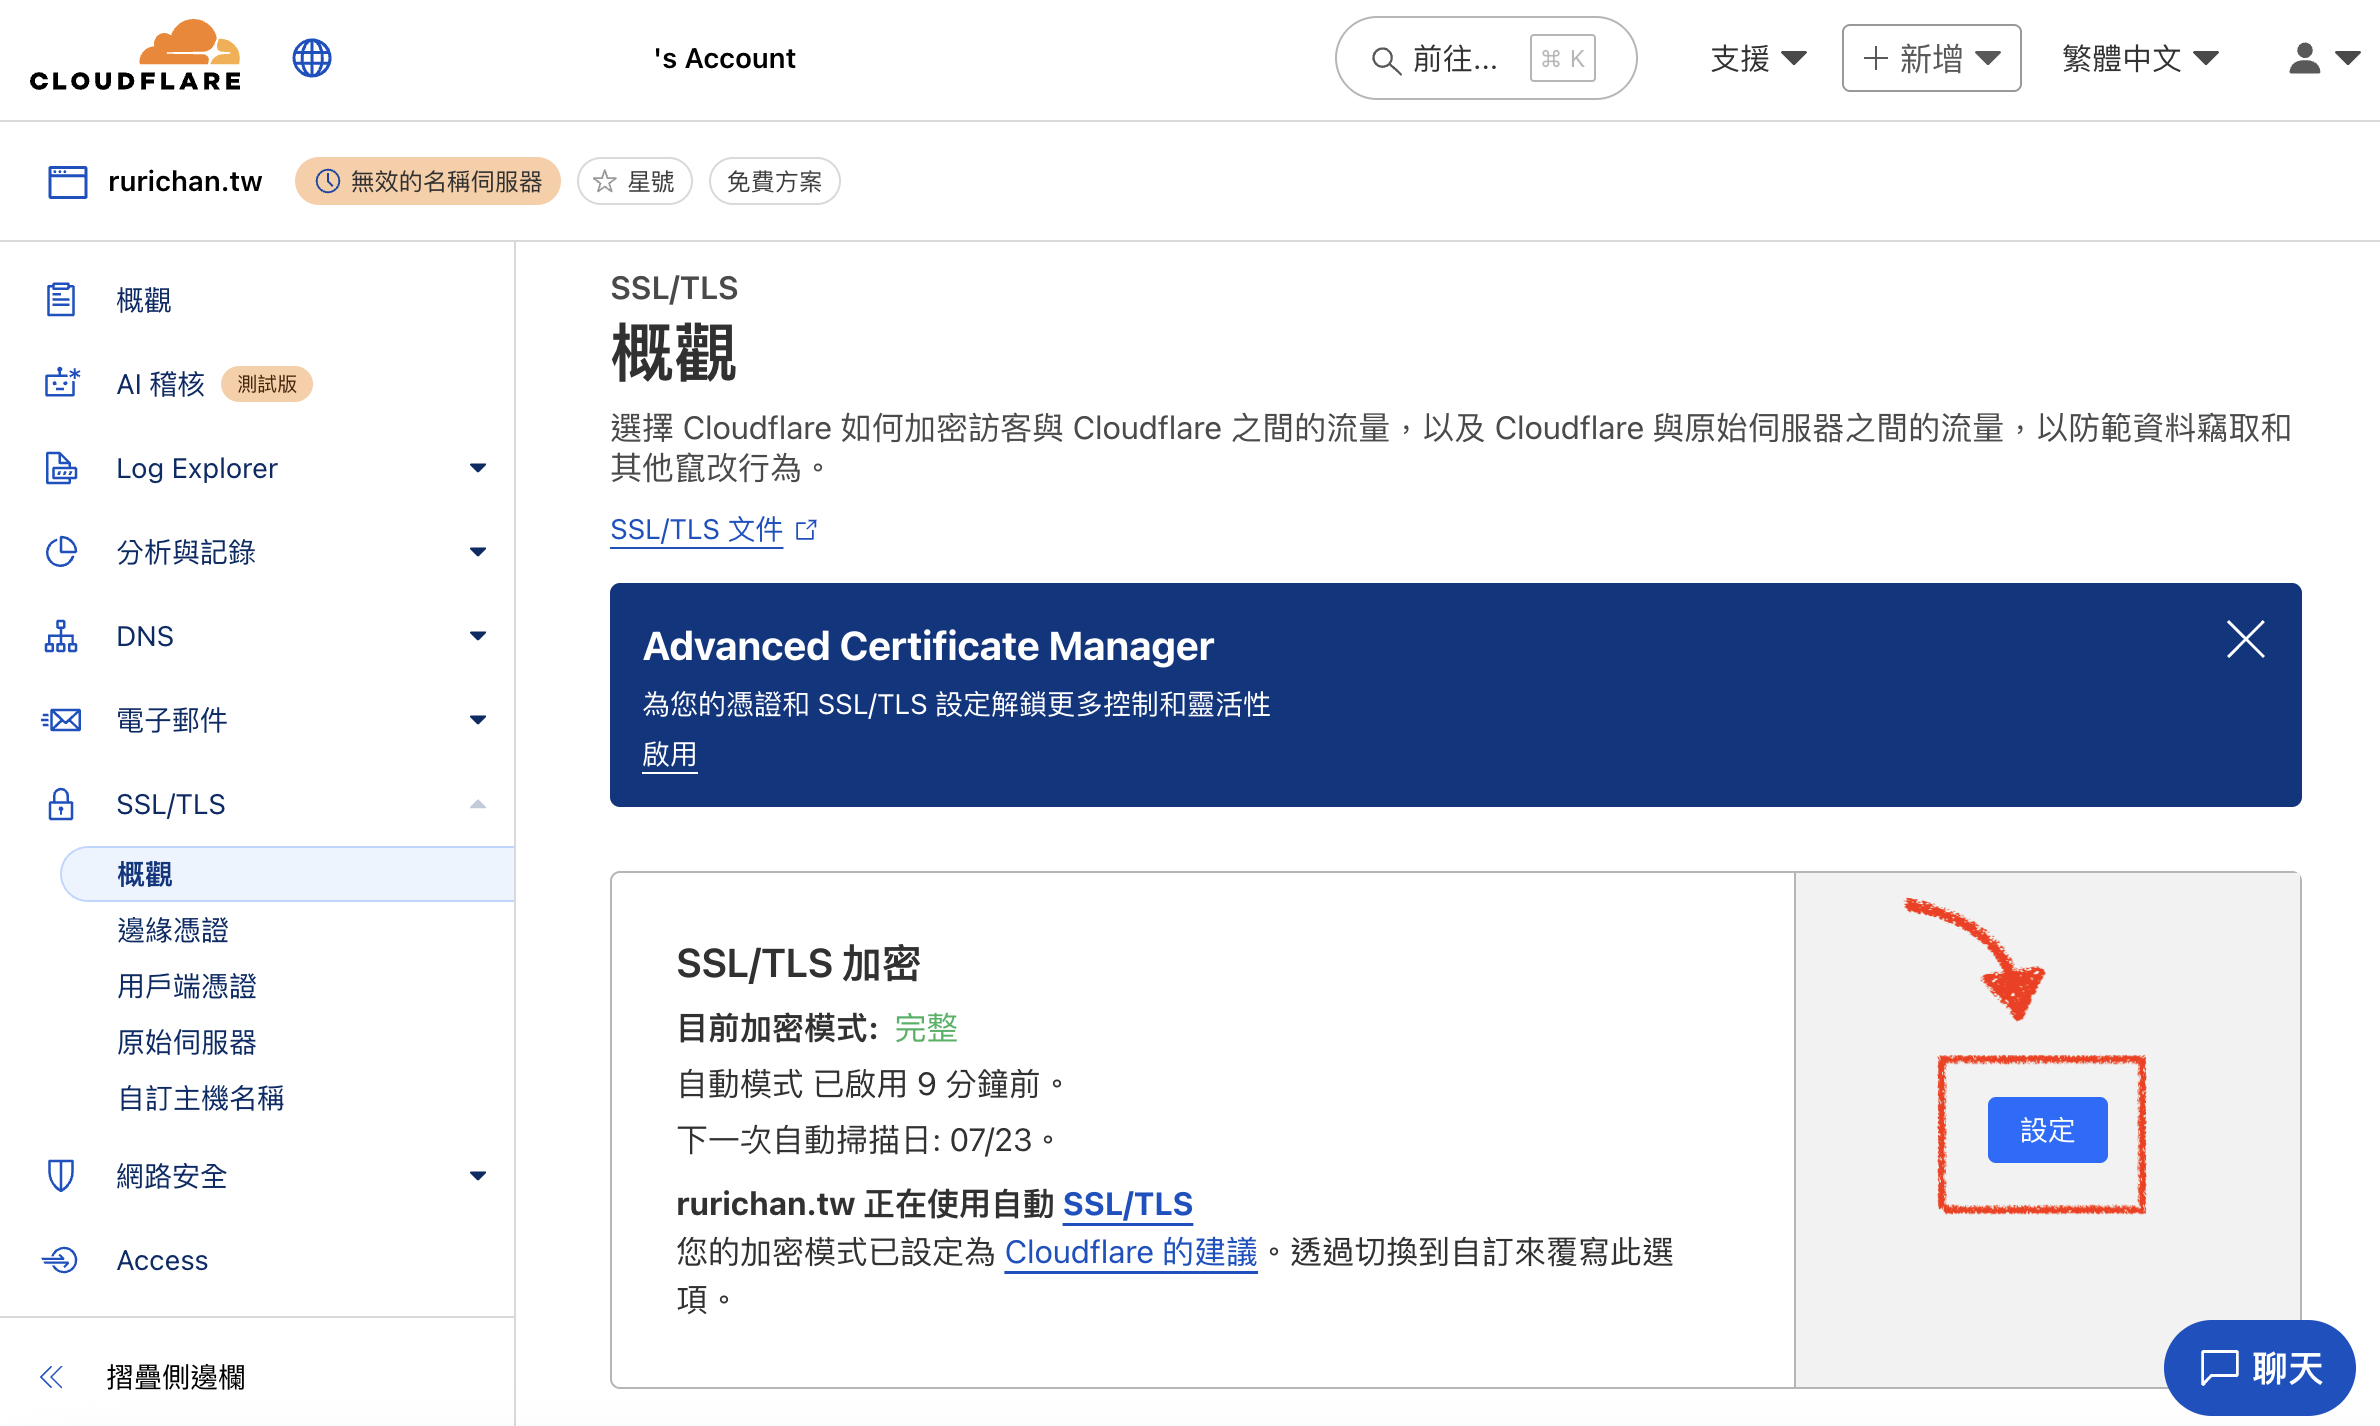The width and height of the screenshot is (2380, 1426).
Task: Click the AI 稽核 robot icon
Action: 61,383
